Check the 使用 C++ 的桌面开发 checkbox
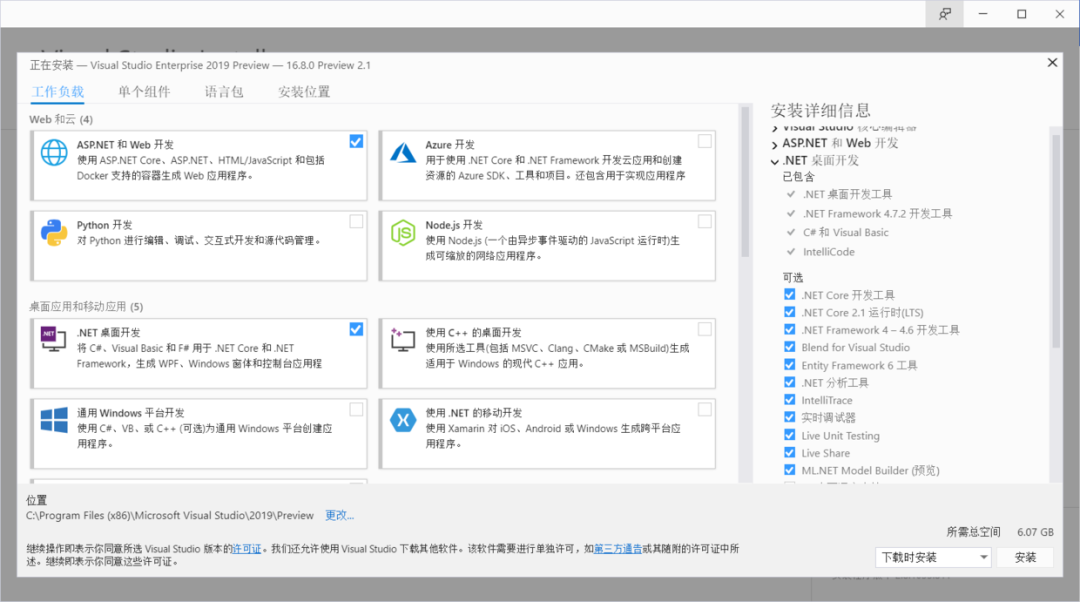The width and height of the screenshot is (1080, 602). tap(705, 329)
